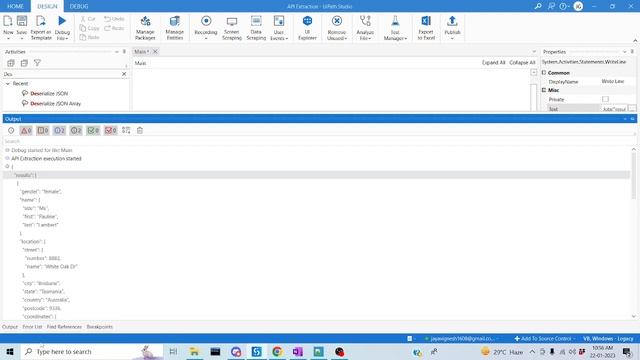
Task: Open the Breakpoints tab
Action: pos(100,327)
